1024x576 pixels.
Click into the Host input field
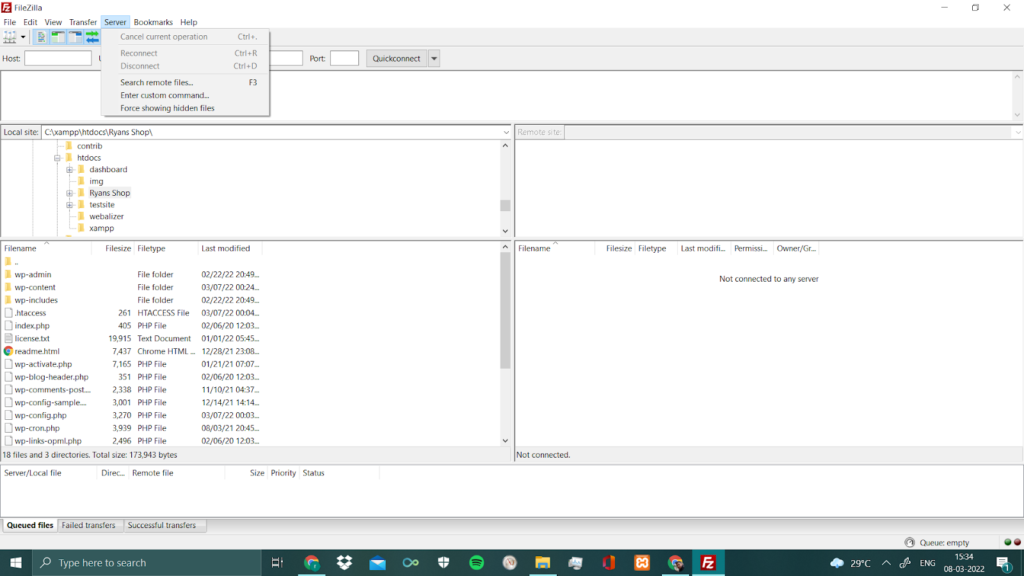(58, 58)
